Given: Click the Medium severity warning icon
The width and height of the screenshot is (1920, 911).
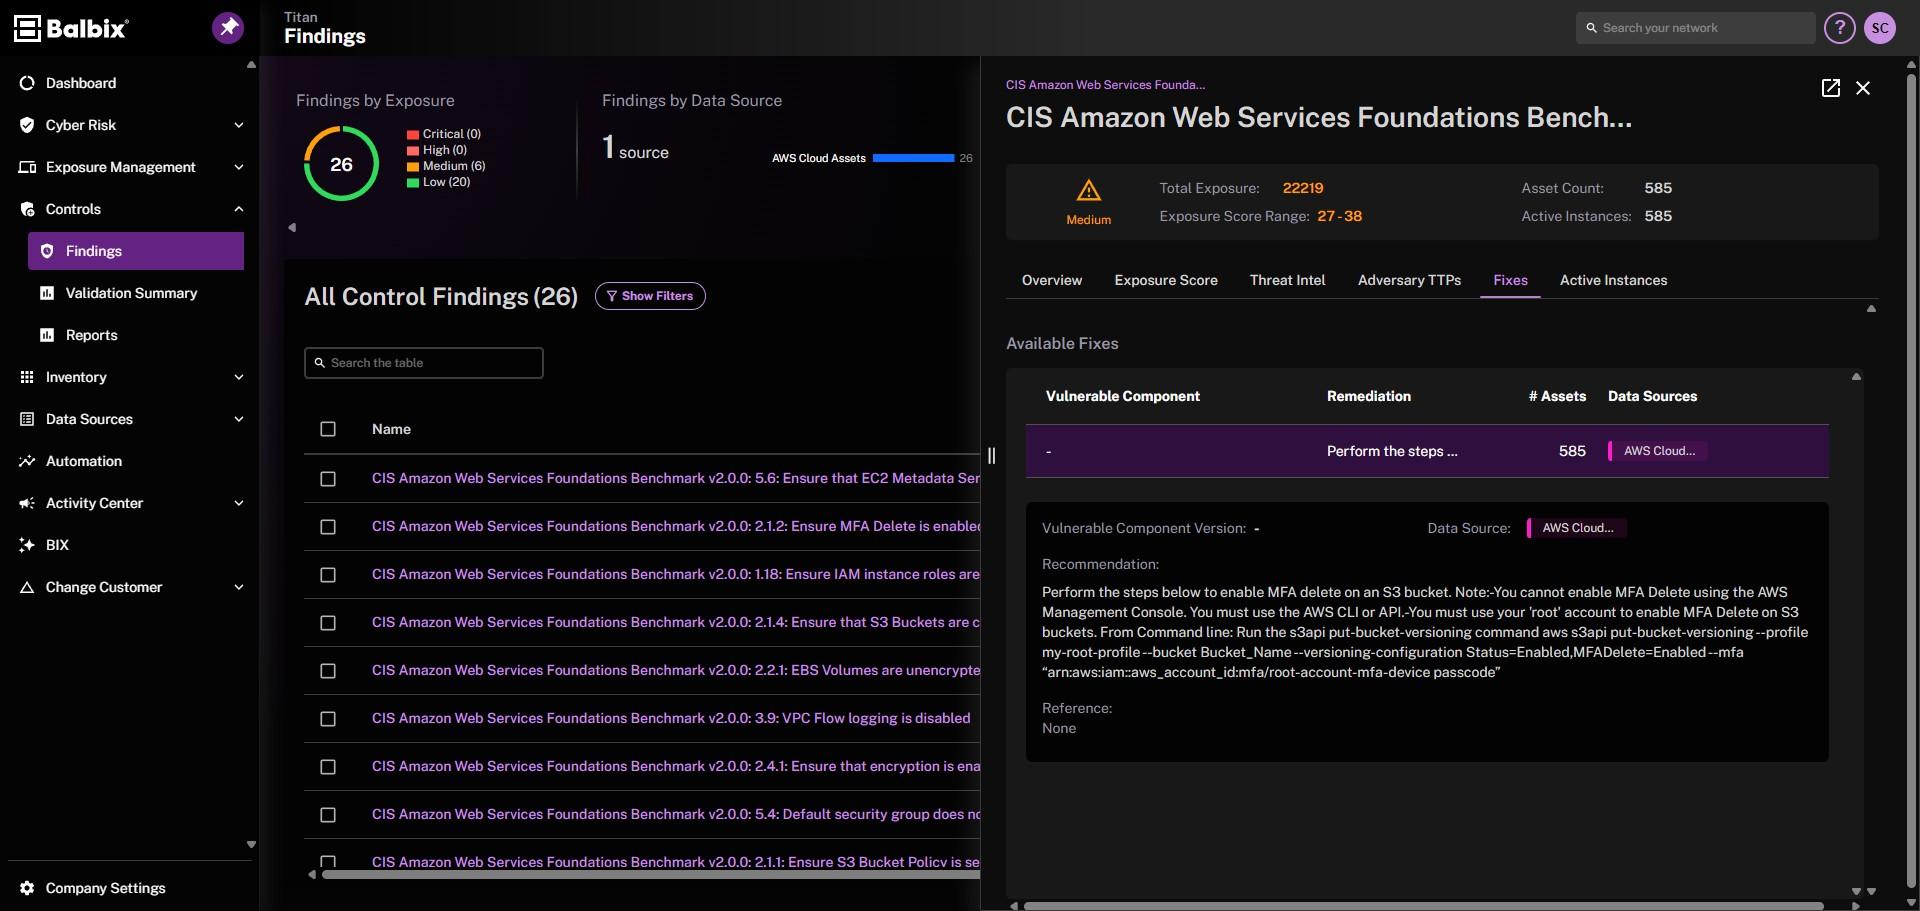Looking at the screenshot, I should pos(1088,190).
